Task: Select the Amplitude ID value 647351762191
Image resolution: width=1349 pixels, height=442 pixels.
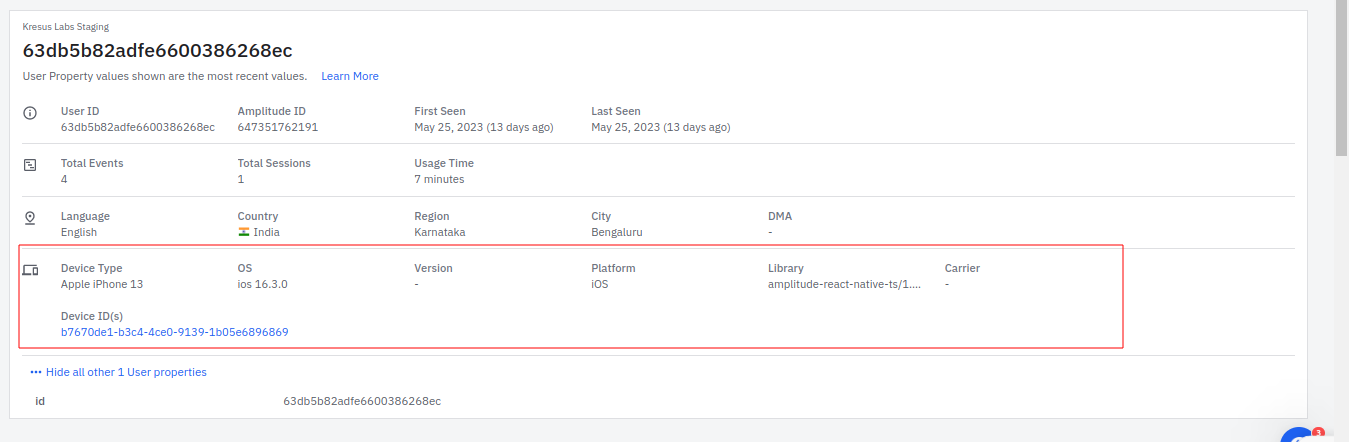Action: point(277,128)
